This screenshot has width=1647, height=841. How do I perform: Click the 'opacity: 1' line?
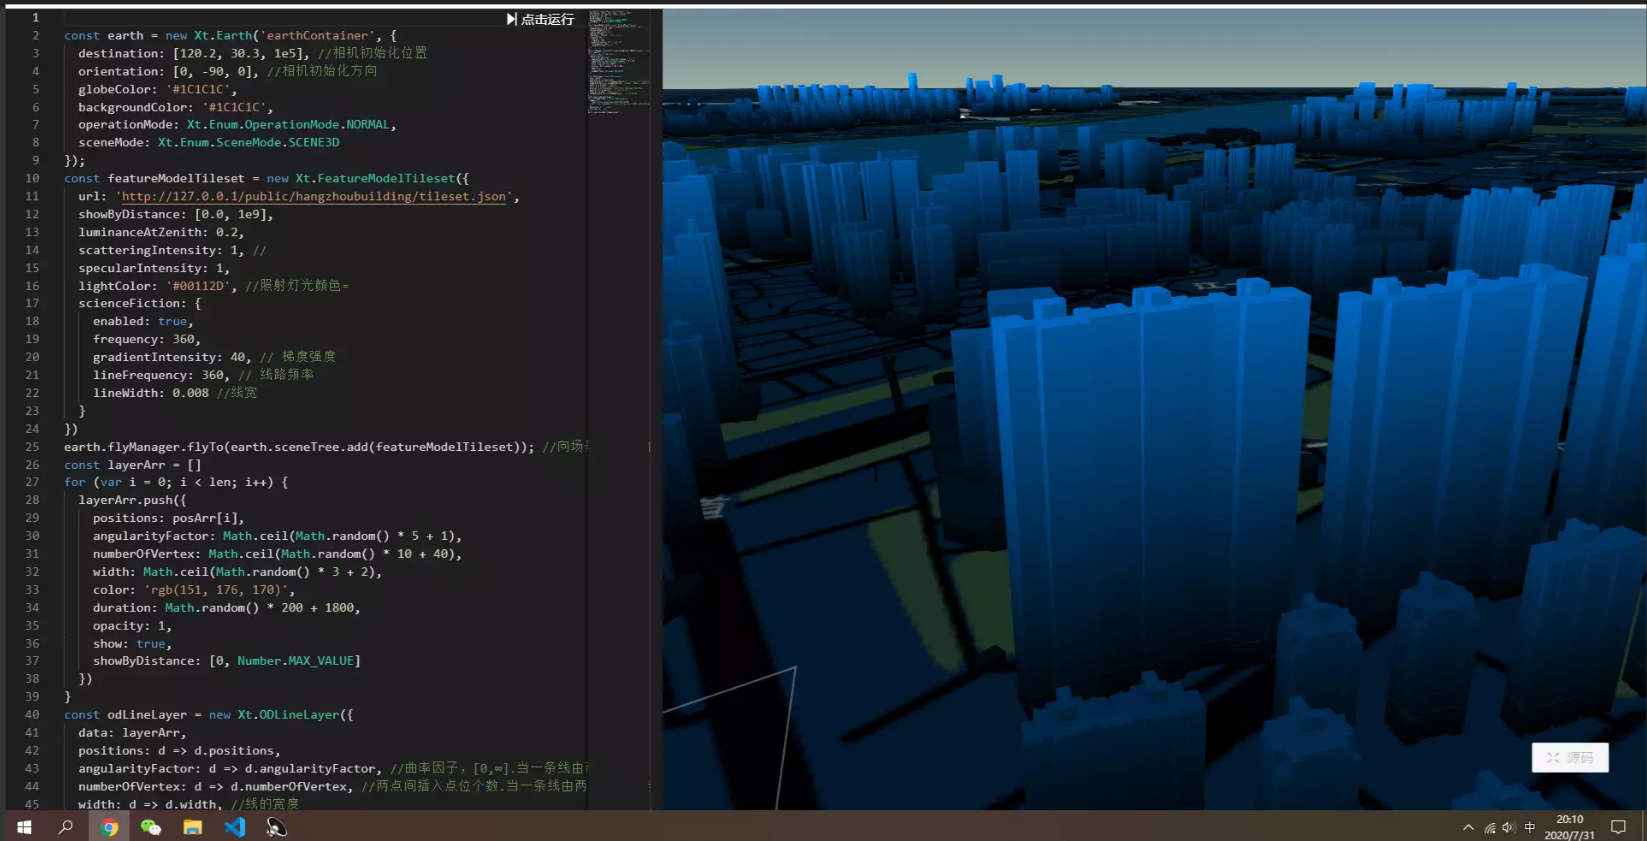(x=133, y=626)
